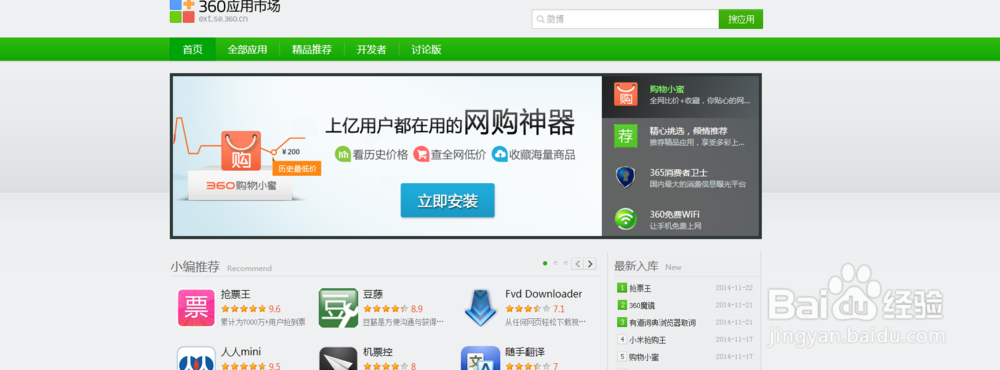
Task: Open 360魔镜 in 最新入库 list
Action: point(643,305)
